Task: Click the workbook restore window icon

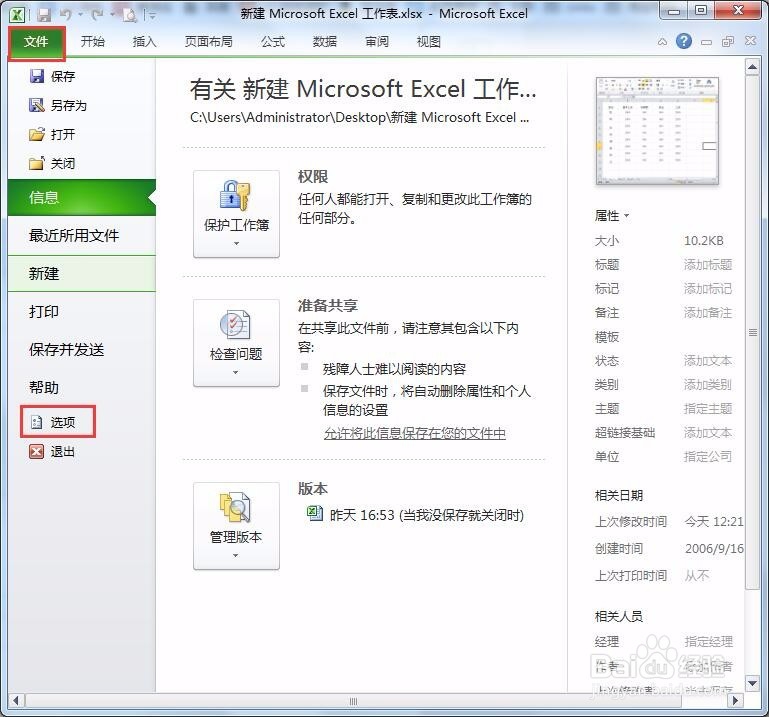Action: tap(728, 42)
